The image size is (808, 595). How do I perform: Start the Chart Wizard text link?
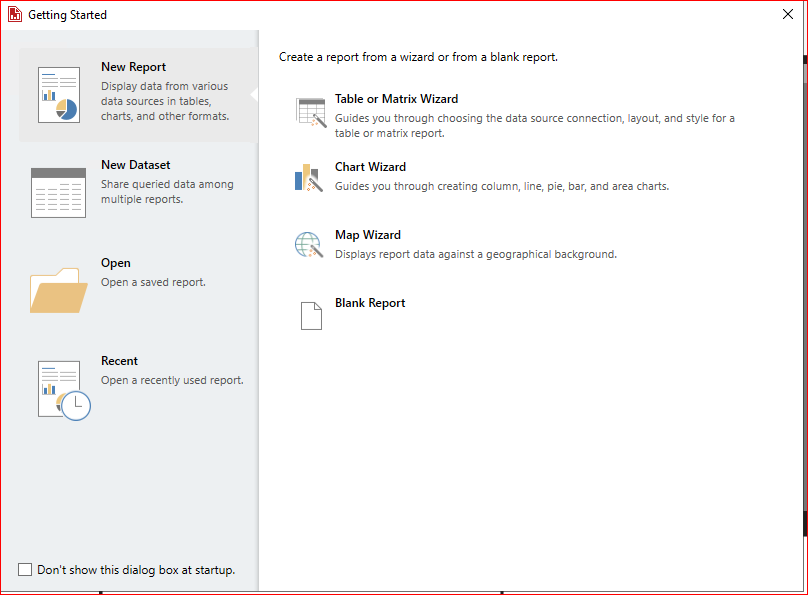[370, 167]
